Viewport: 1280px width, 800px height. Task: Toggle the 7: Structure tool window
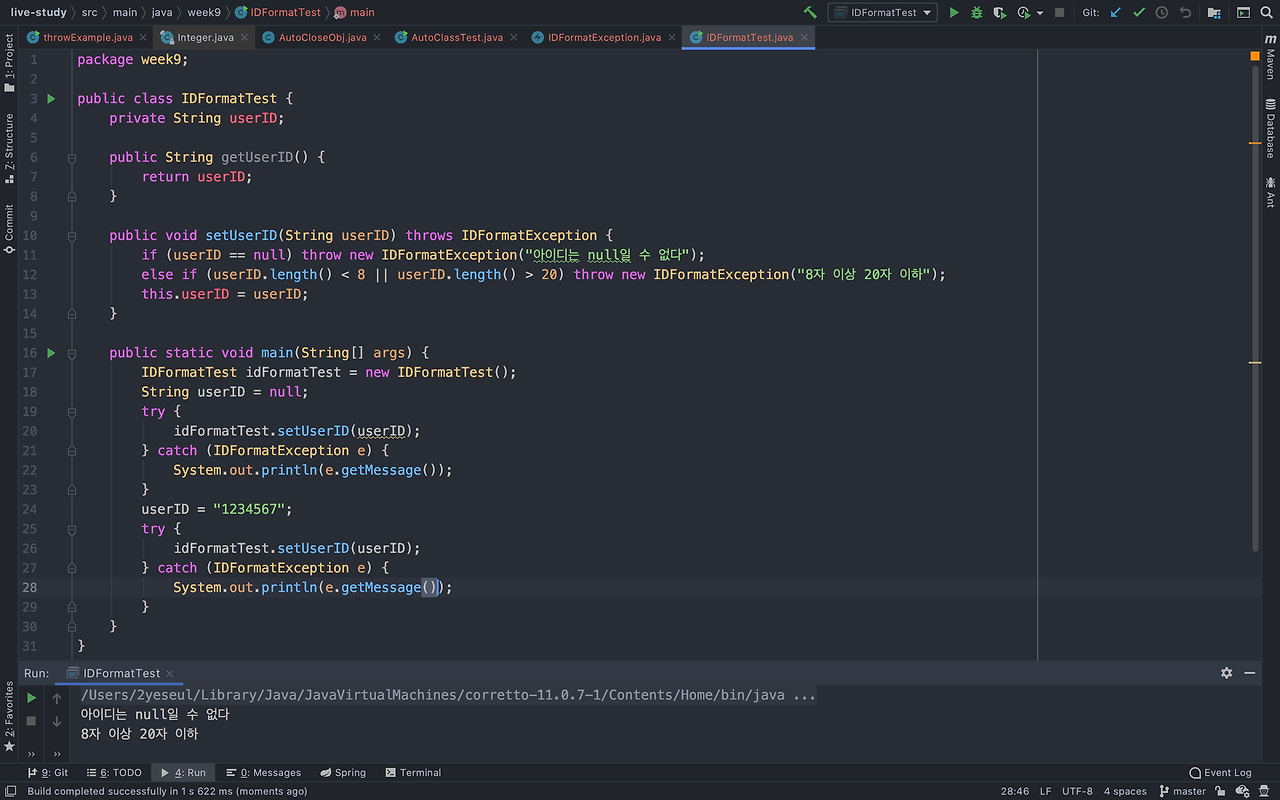(x=9, y=148)
